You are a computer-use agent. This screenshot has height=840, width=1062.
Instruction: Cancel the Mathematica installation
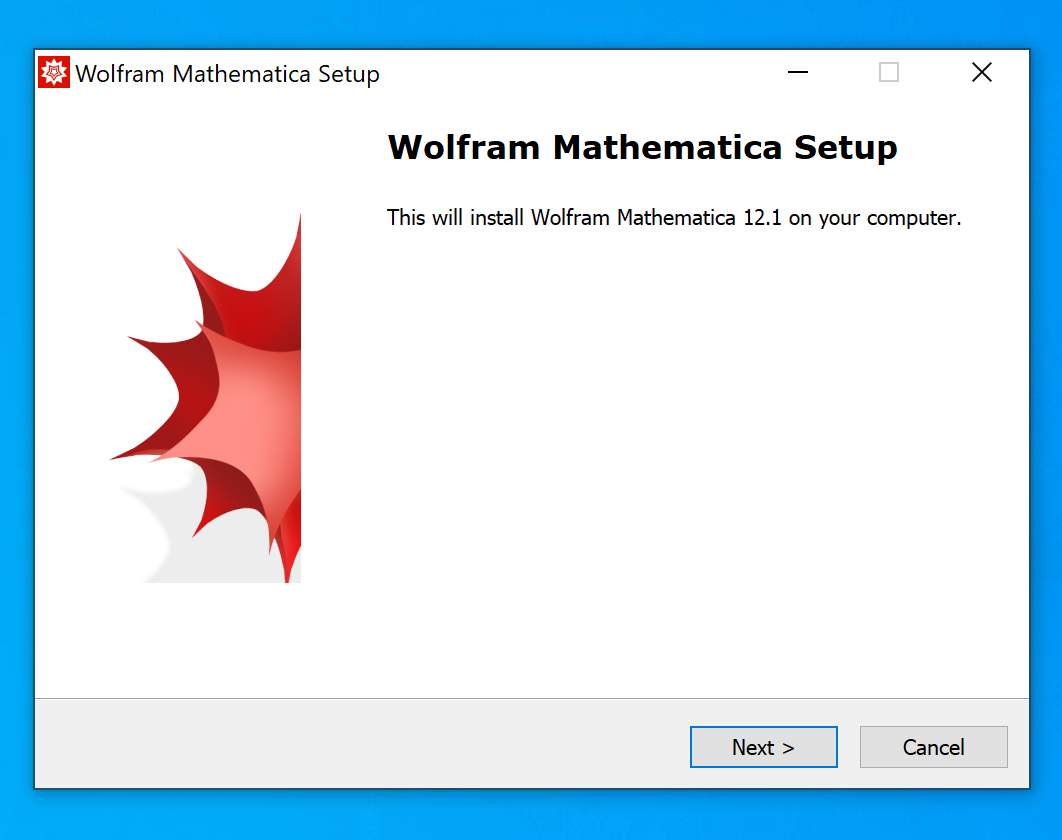[933, 747]
